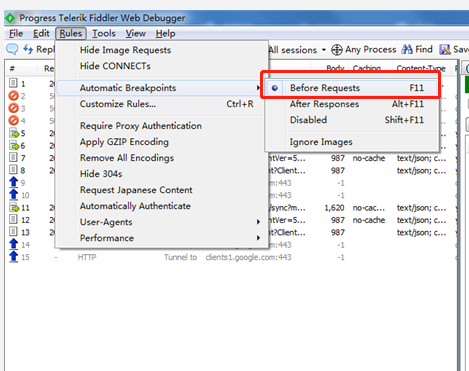
Task: Click the 1,620 body size cell
Action: [x=334, y=208]
